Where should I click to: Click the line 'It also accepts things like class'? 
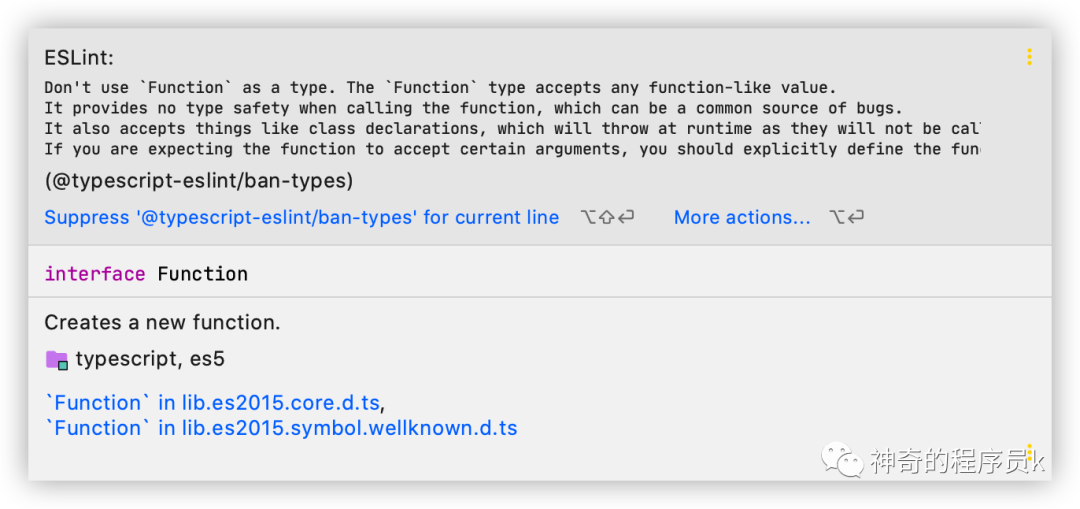pyautogui.click(x=512, y=129)
